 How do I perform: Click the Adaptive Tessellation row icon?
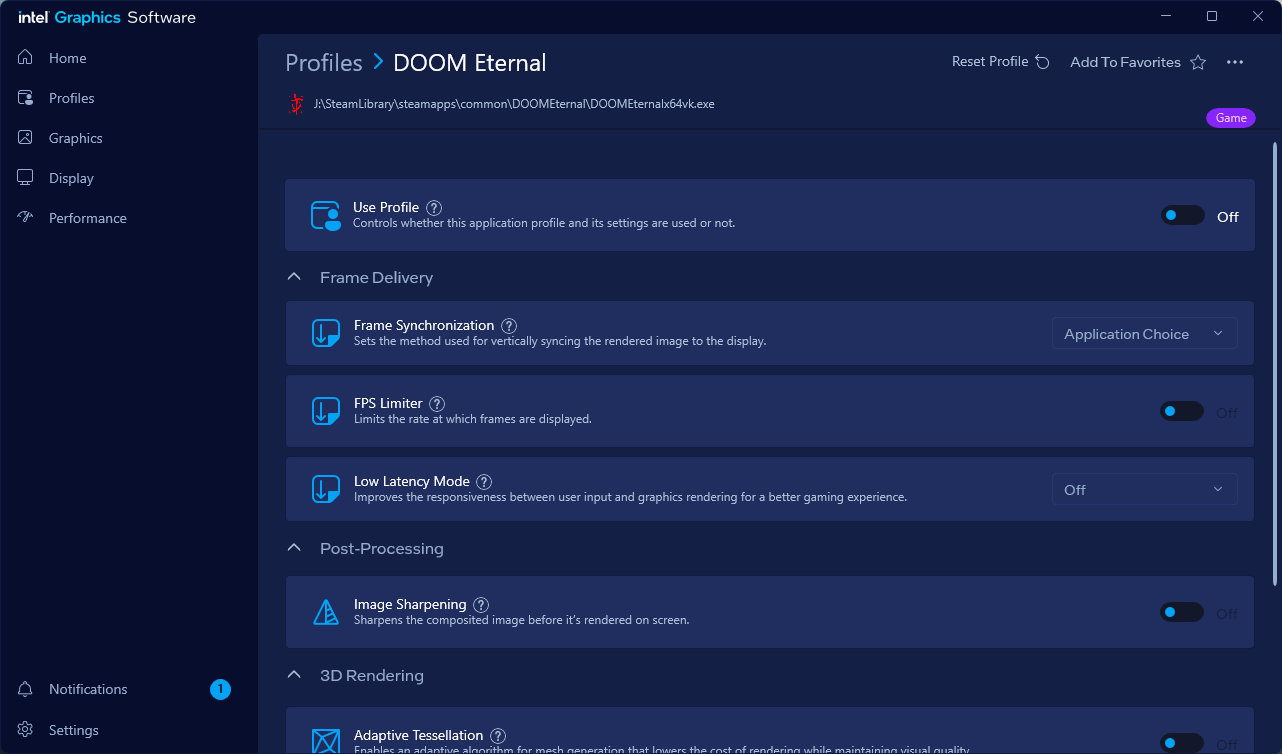coord(326,741)
